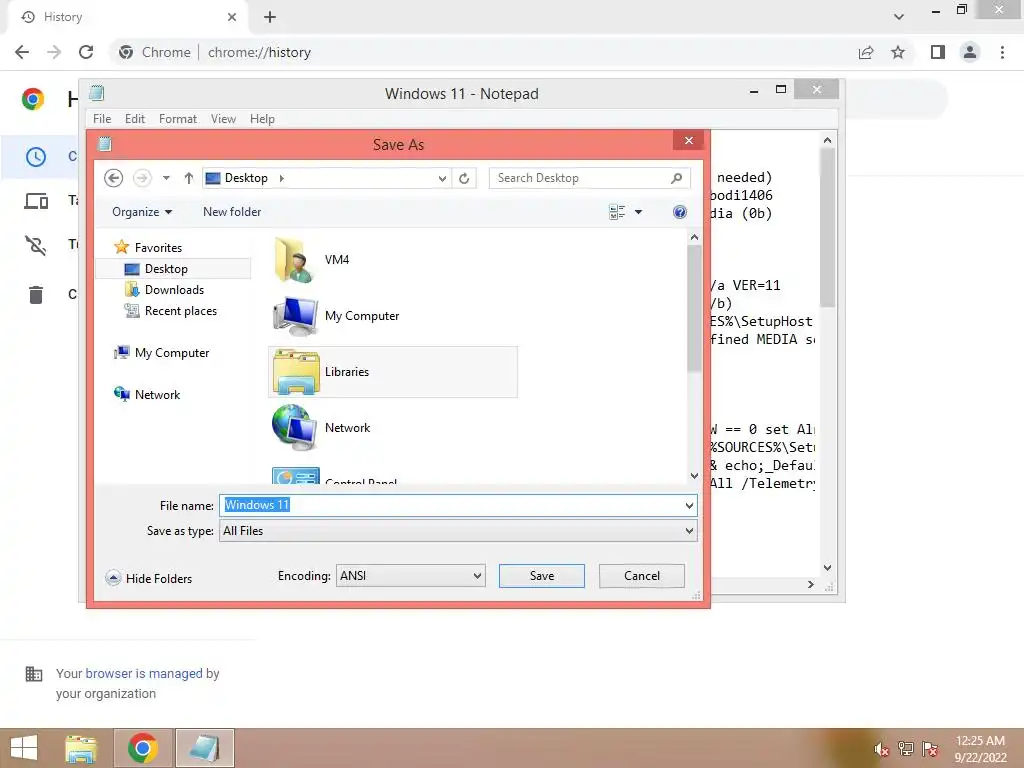This screenshot has width=1024, height=768.
Task: Open 'browser is managed' link
Action: 144,673
